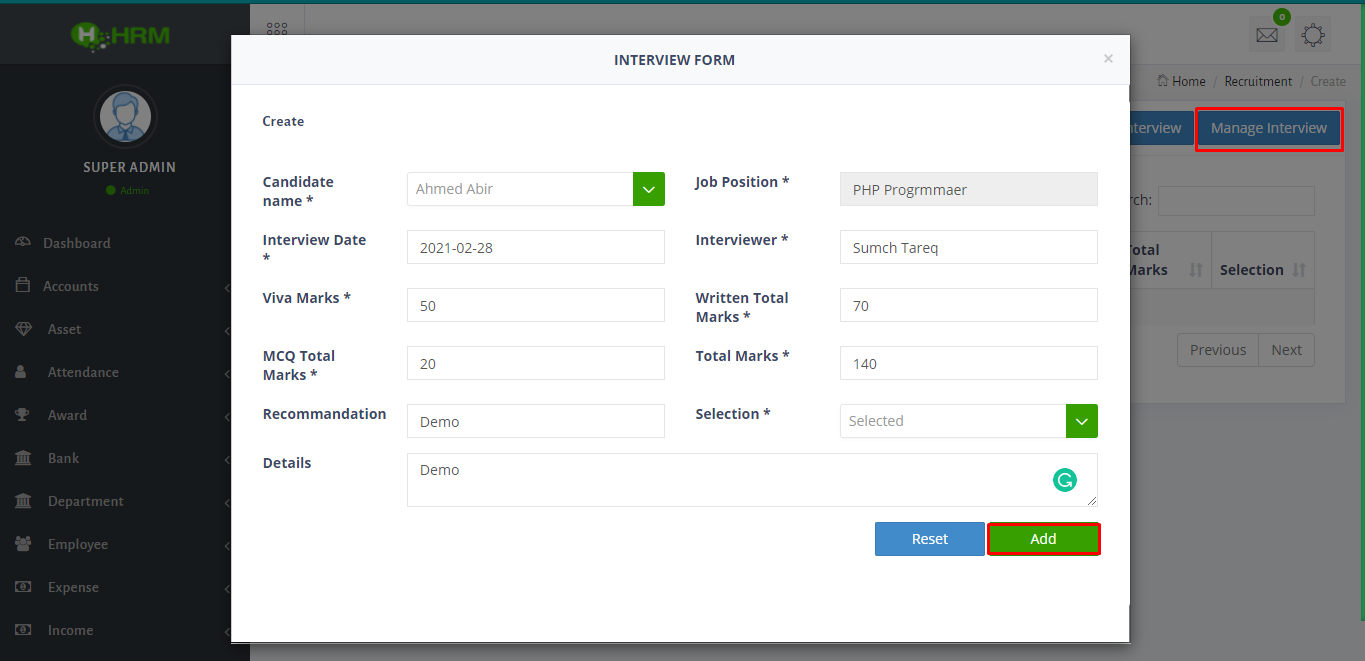1365x661 pixels.
Task: Open the Attendance sidebar menu
Action: 83,372
